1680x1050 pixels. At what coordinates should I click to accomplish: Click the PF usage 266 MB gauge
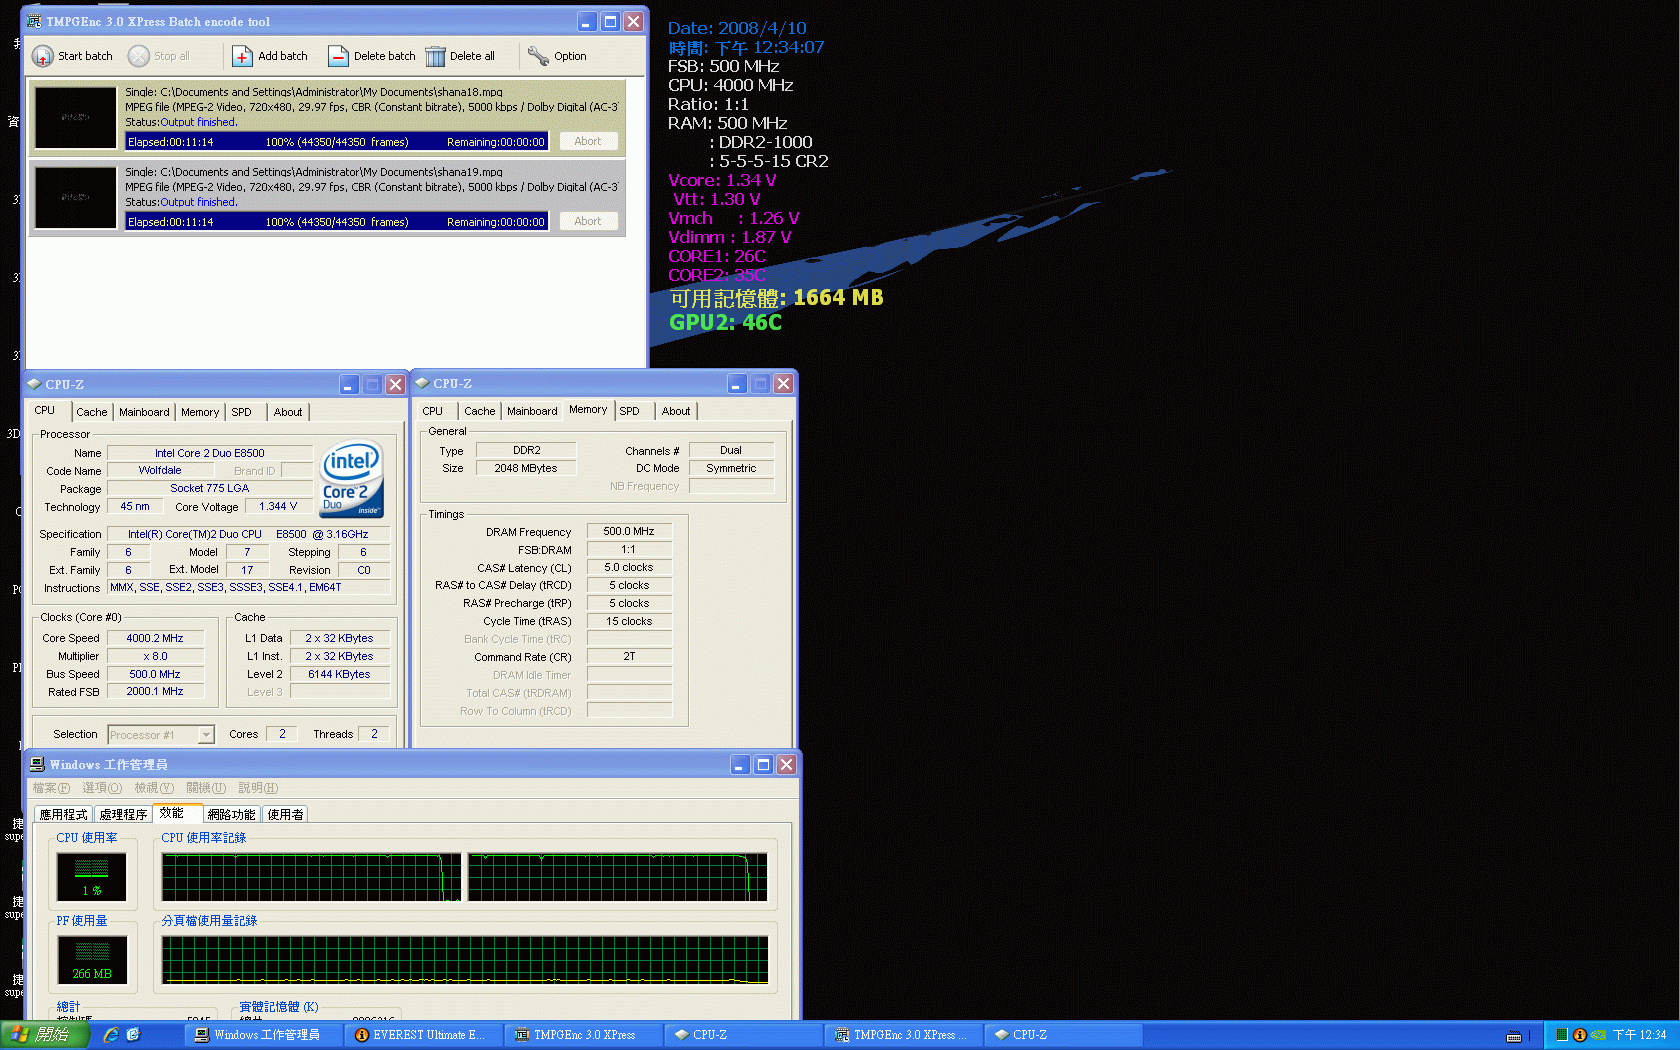pos(92,960)
